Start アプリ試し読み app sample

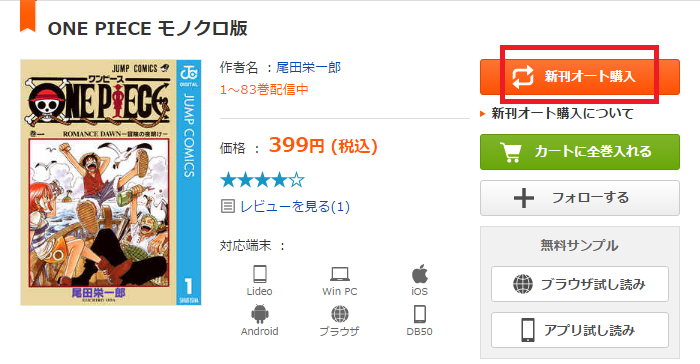(x=579, y=330)
